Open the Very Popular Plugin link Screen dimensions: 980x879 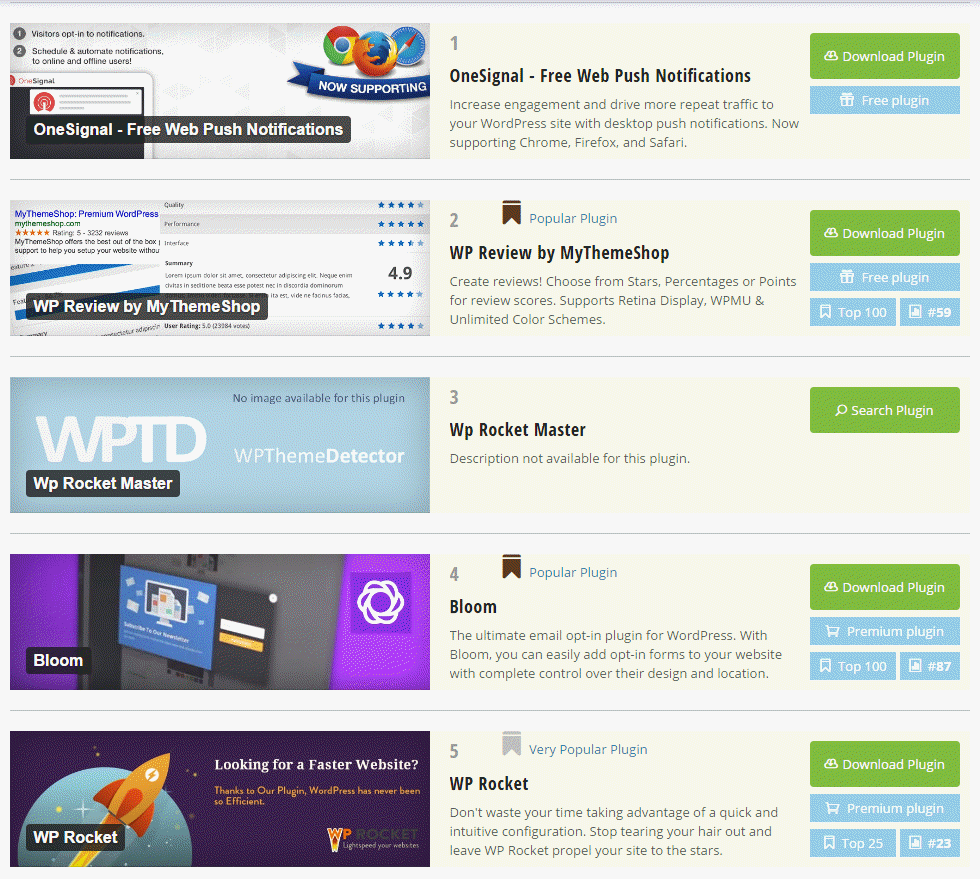[x=588, y=749]
